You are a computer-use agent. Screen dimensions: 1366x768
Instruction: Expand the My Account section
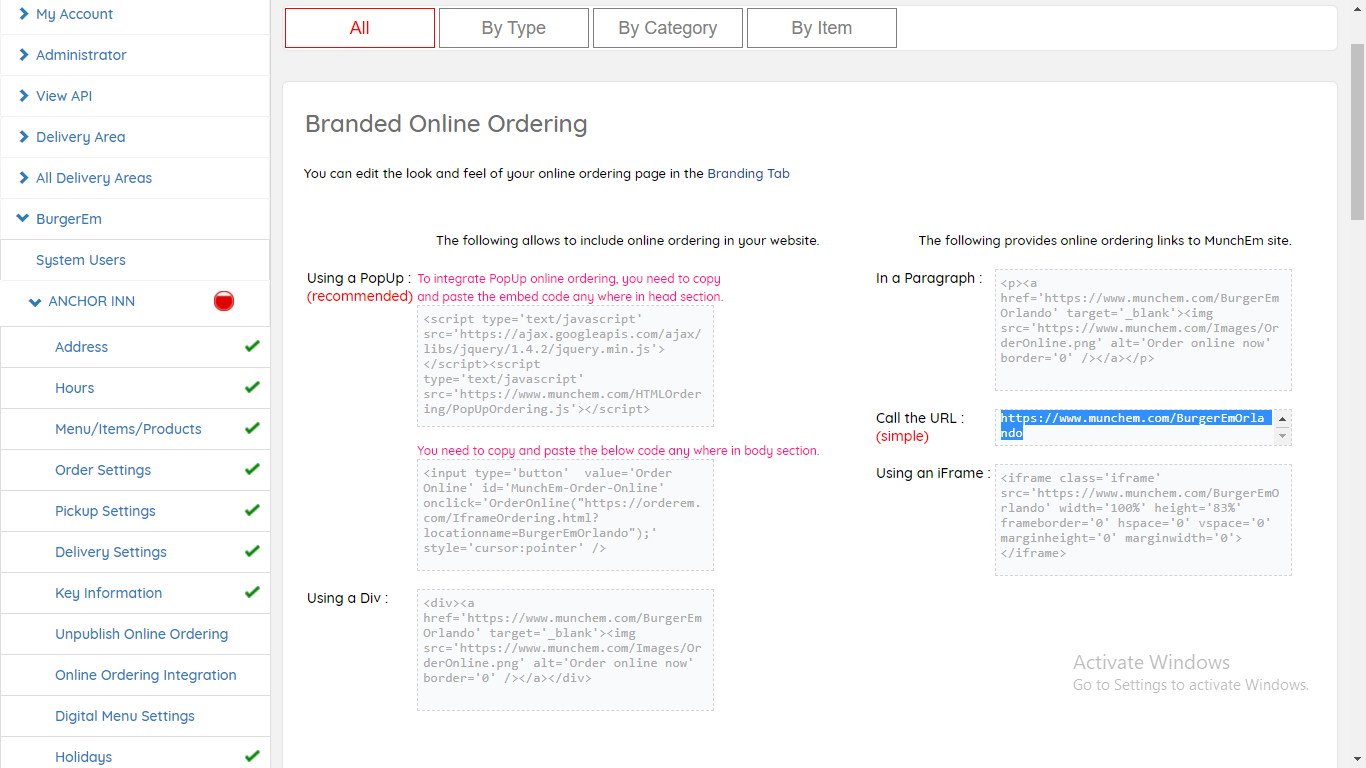click(24, 14)
